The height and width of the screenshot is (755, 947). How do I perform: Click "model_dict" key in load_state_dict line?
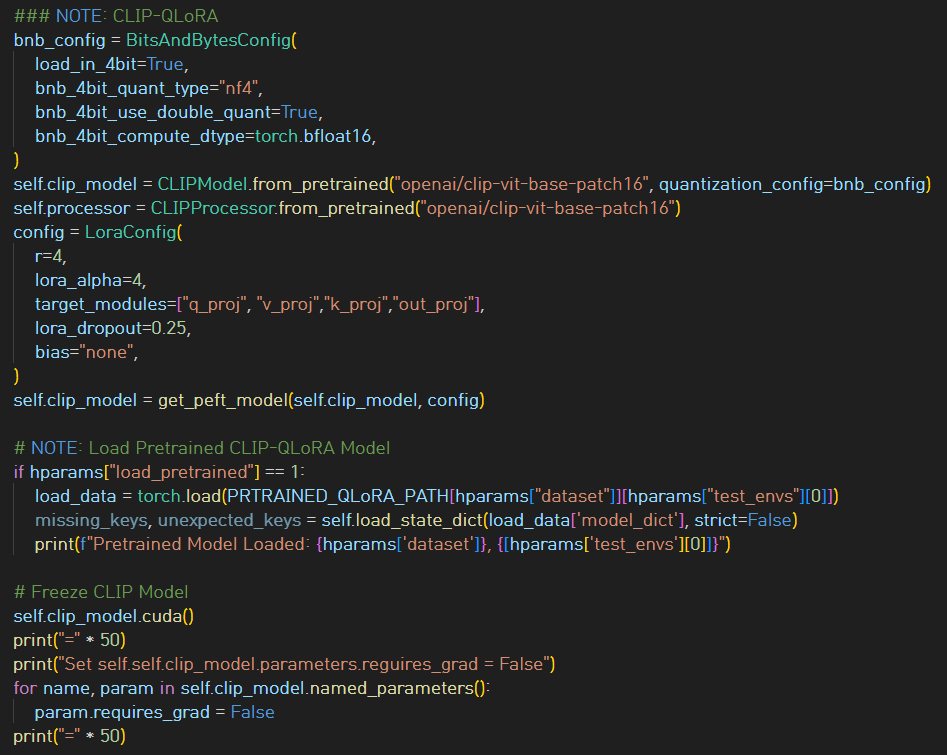tap(628, 520)
